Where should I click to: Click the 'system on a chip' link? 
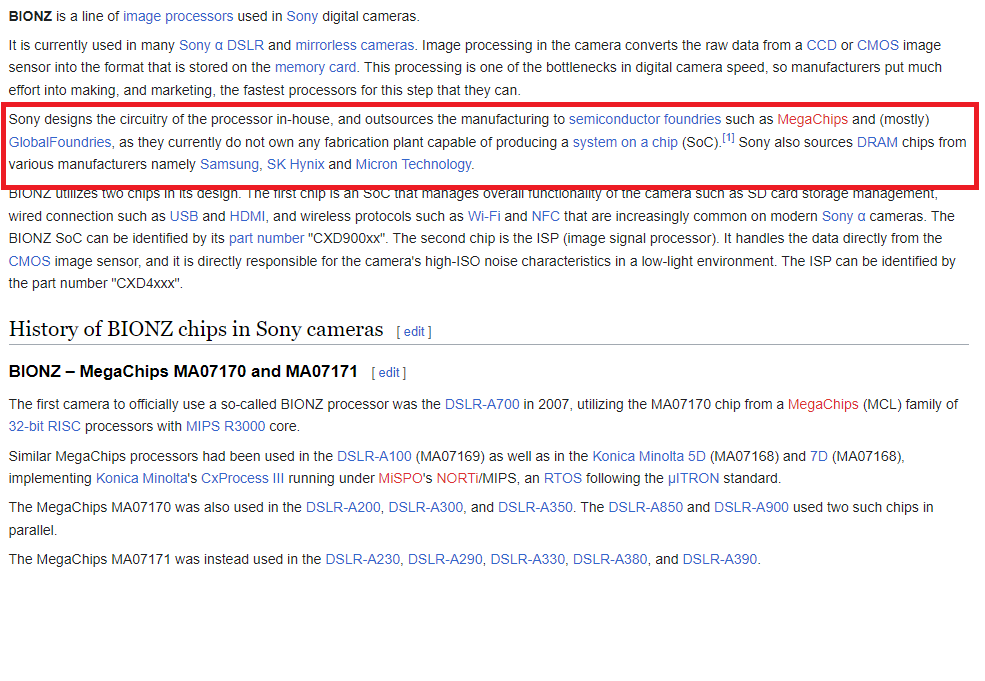click(625, 142)
